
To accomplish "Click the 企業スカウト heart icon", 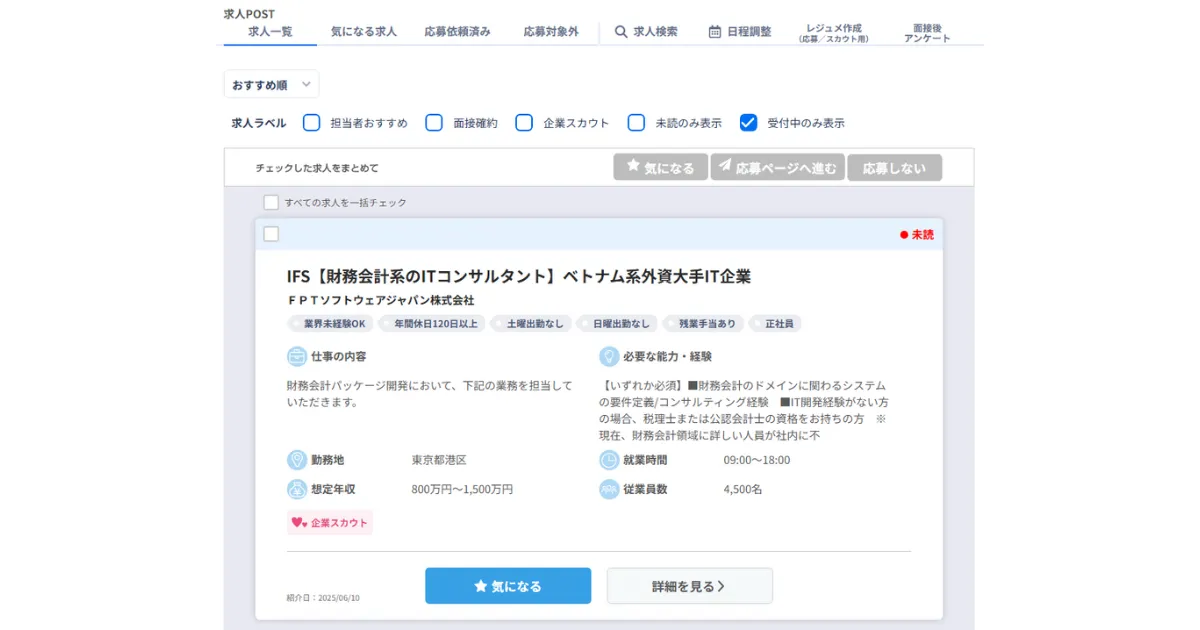I will point(301,522).
